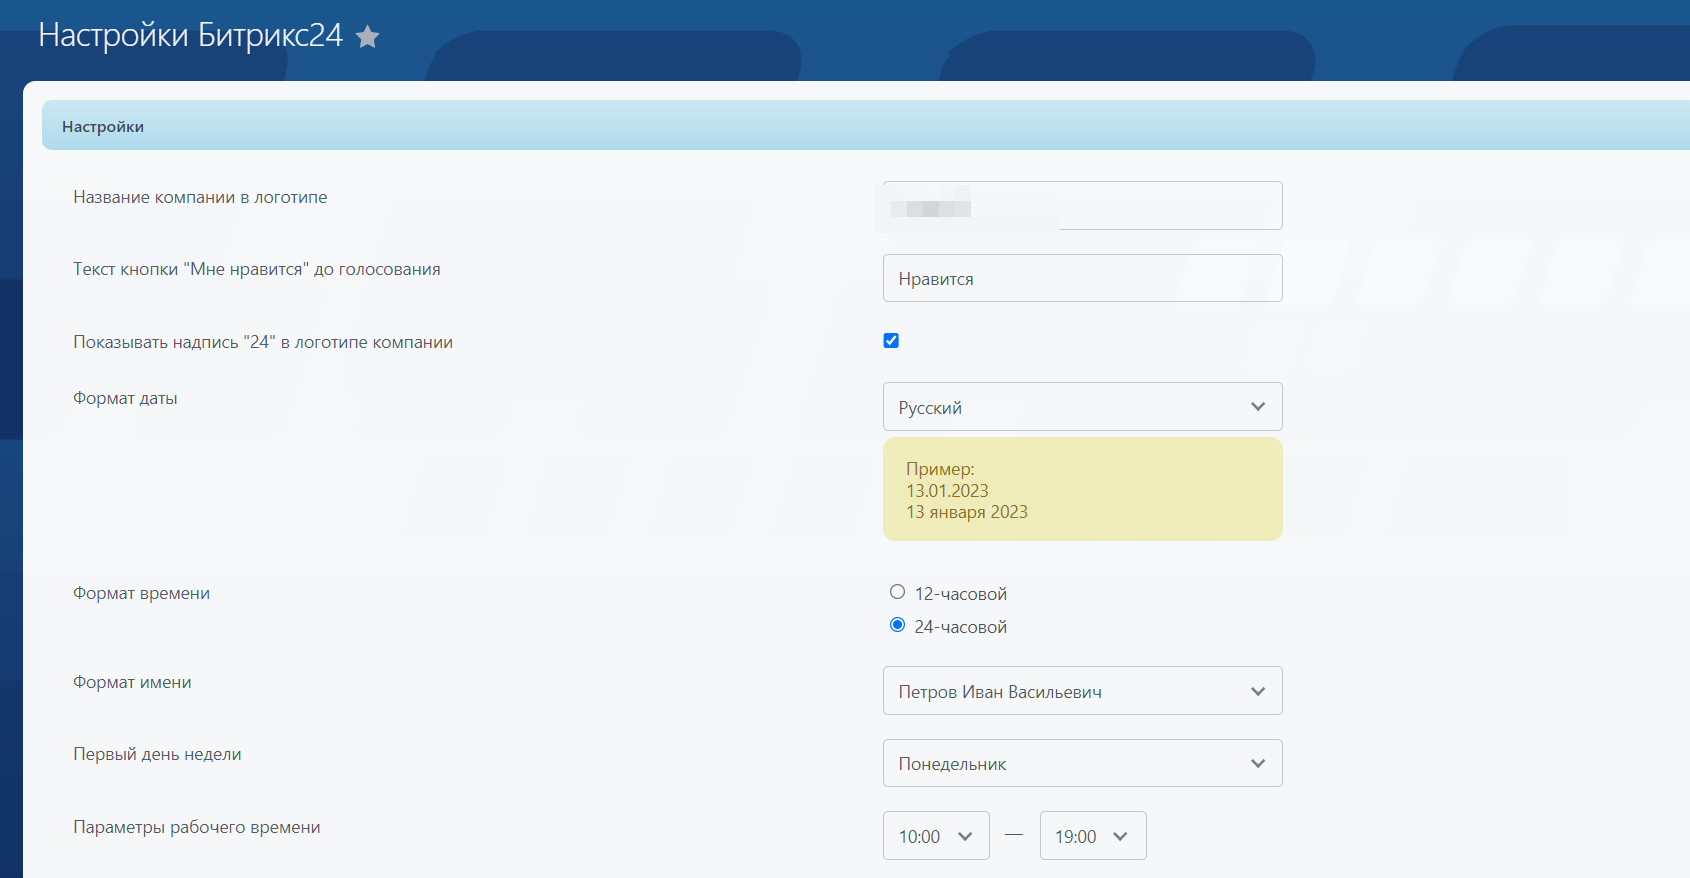The width and height of the screenshot is (1690, 878).
Task: Click the example date text 13 января 2023
Action: (x=967, y=512)
